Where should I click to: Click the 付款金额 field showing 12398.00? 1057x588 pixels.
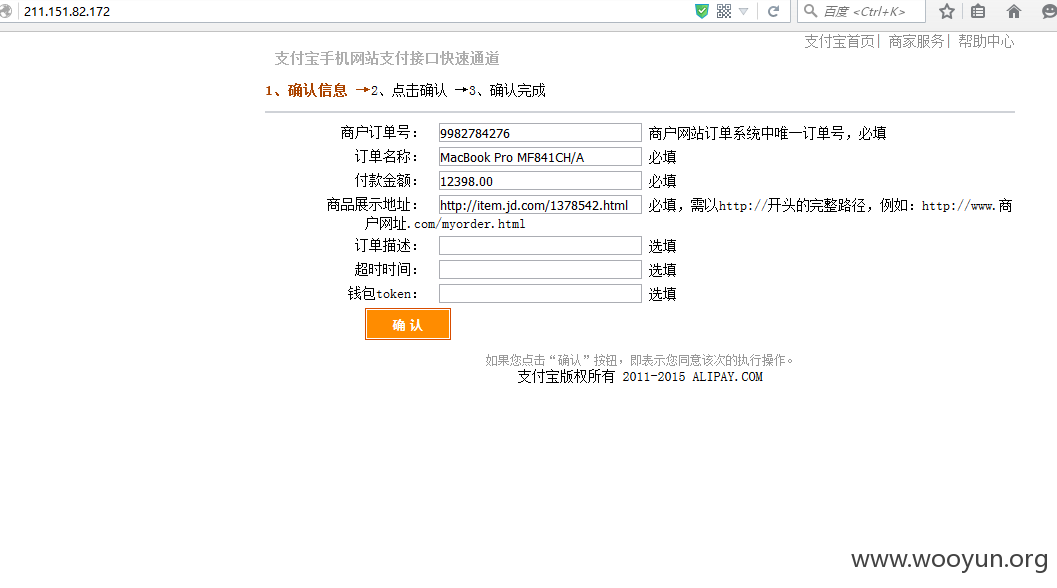(540, 181)
